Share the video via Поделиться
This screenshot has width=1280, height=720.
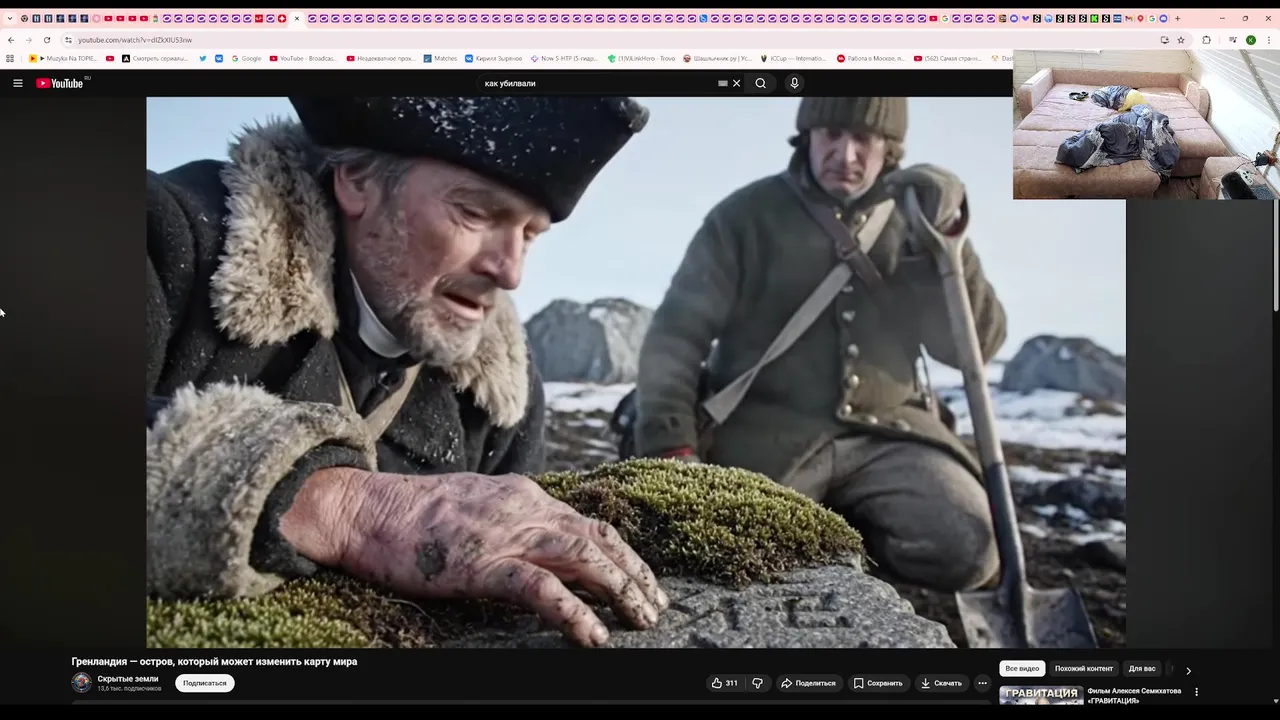pos(808,683)
